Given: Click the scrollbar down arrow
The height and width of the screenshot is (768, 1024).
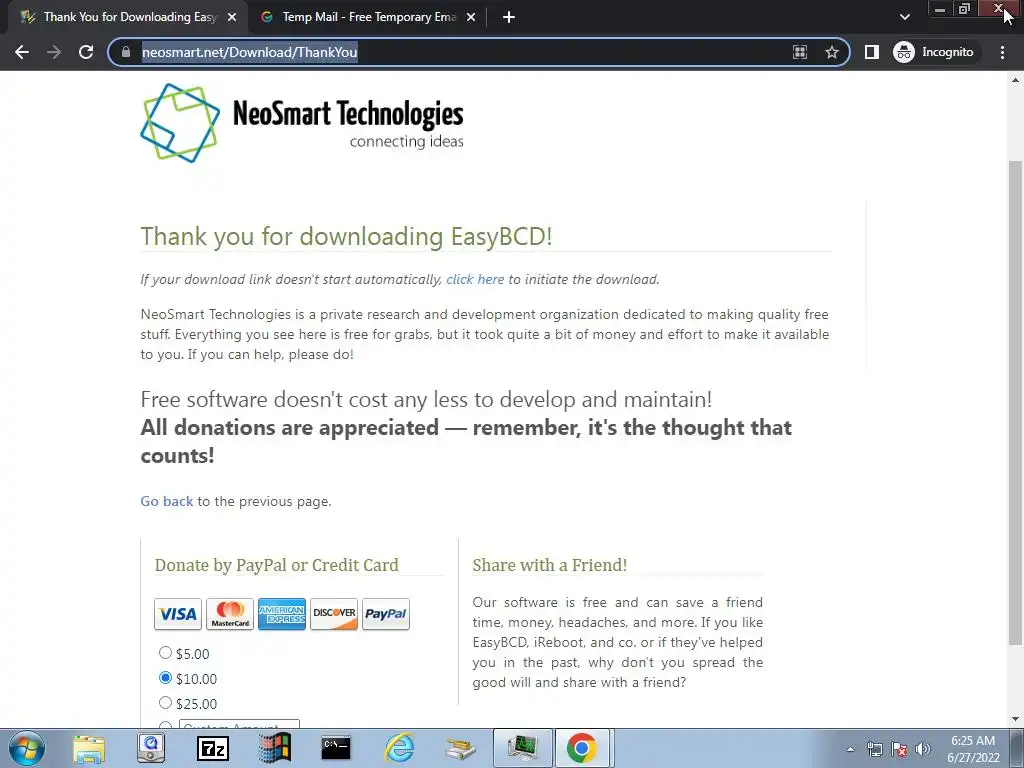Looking at the screenshot, I should tap(1015, 720).
